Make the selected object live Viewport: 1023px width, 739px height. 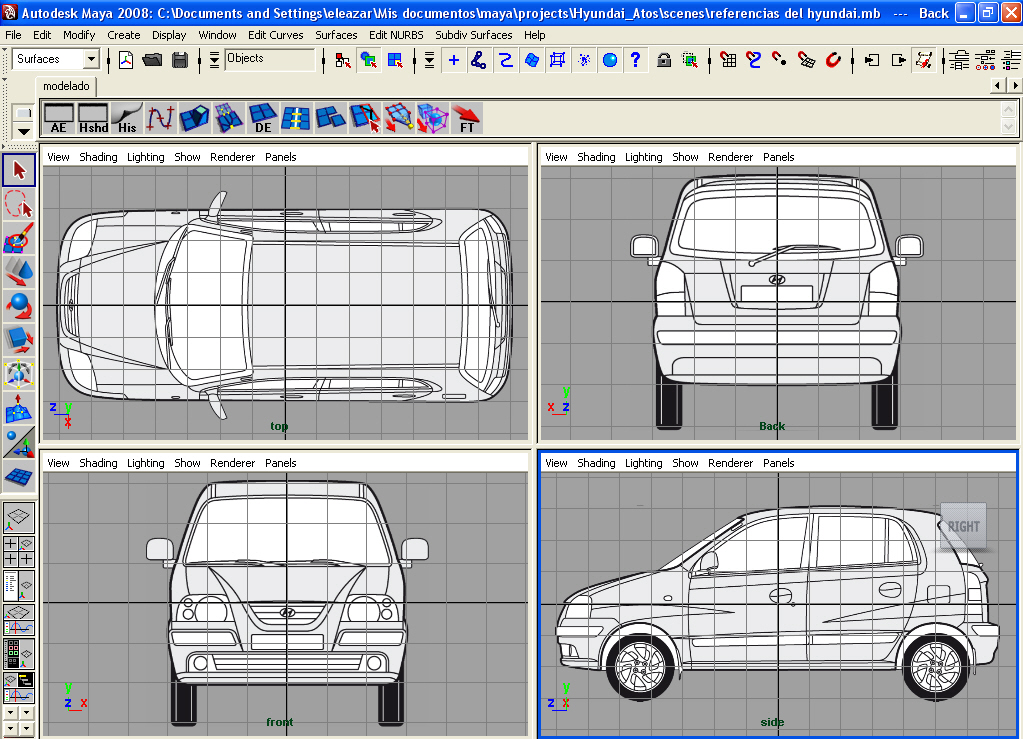pos(833,61)
